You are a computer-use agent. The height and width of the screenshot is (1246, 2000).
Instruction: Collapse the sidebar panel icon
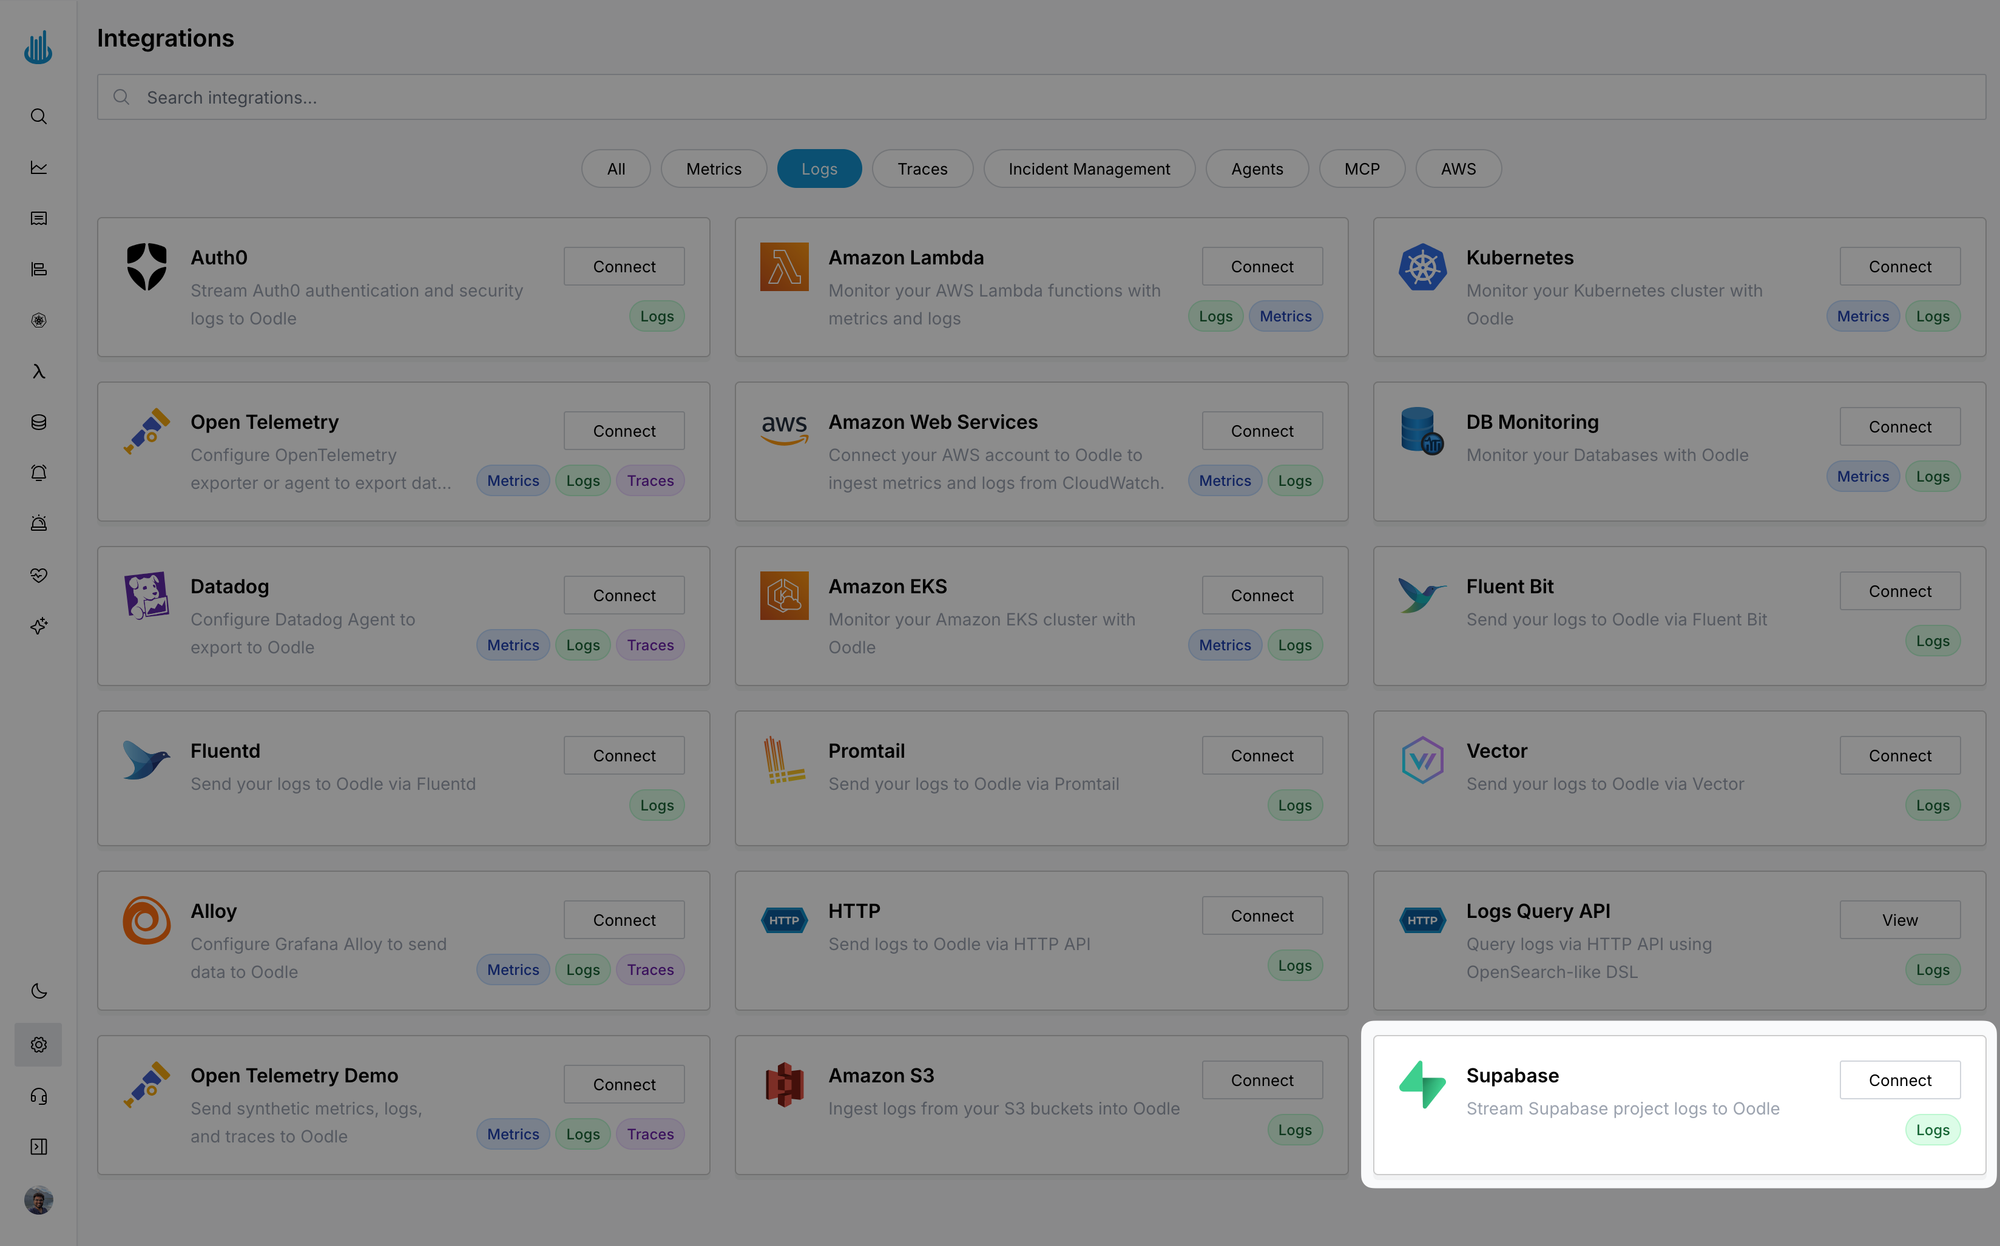click(x=38, y=1147)
